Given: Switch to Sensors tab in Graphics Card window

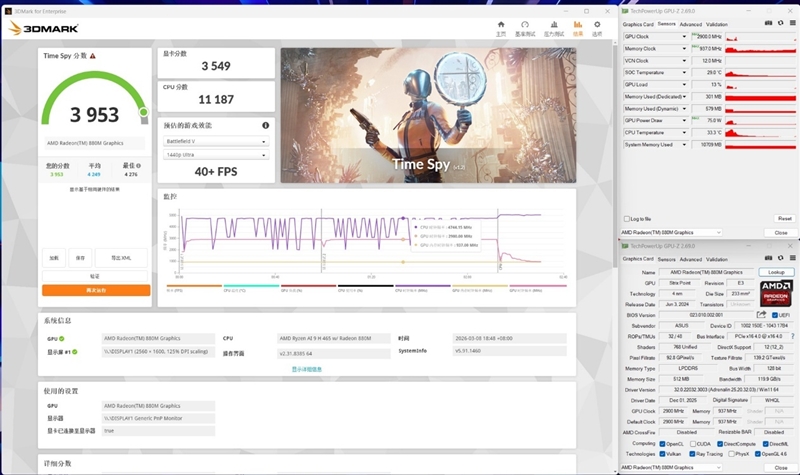Looking at the screenshot, I should pos(666,259).
